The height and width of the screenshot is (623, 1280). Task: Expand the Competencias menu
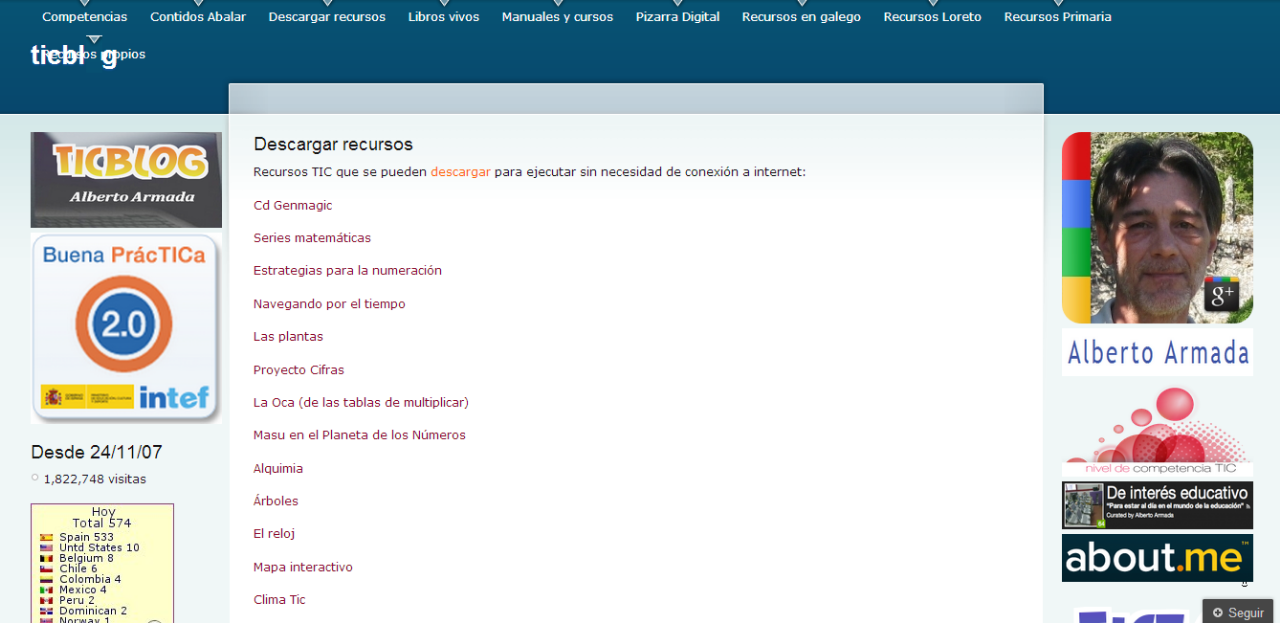coord(84,17)
